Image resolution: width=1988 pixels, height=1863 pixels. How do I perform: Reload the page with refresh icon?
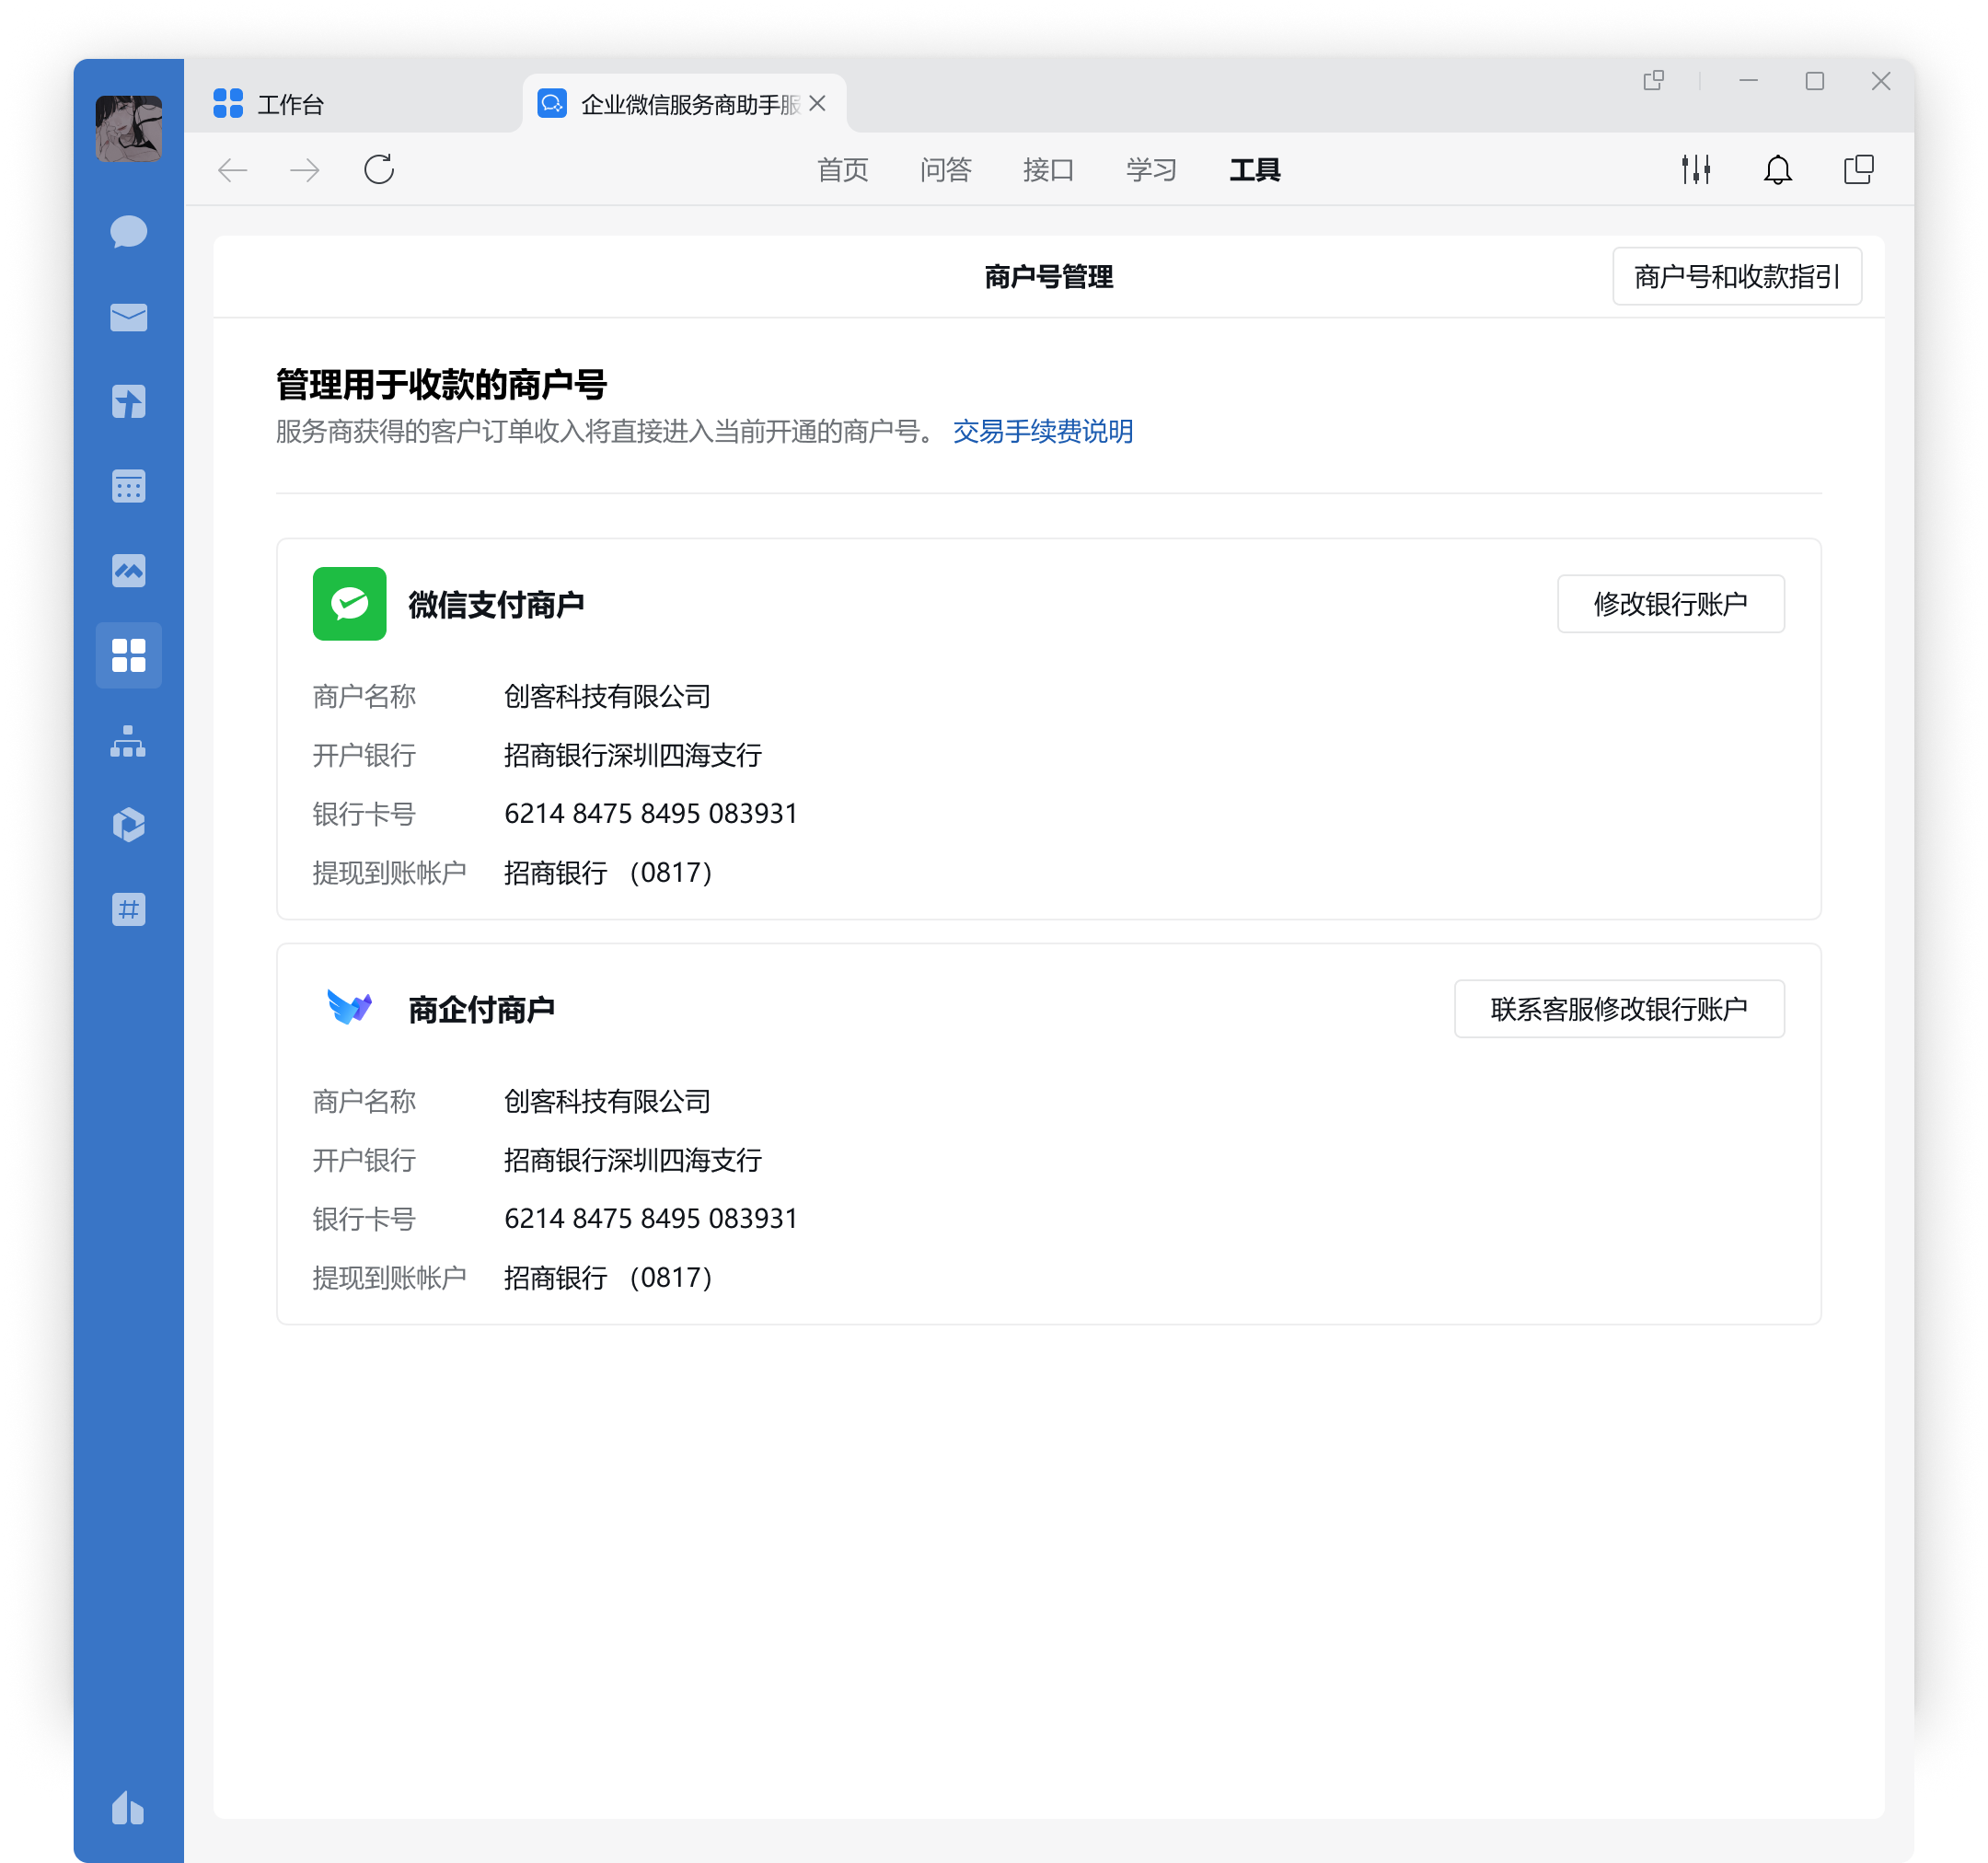pyautogui.click(x=379, y=169)
